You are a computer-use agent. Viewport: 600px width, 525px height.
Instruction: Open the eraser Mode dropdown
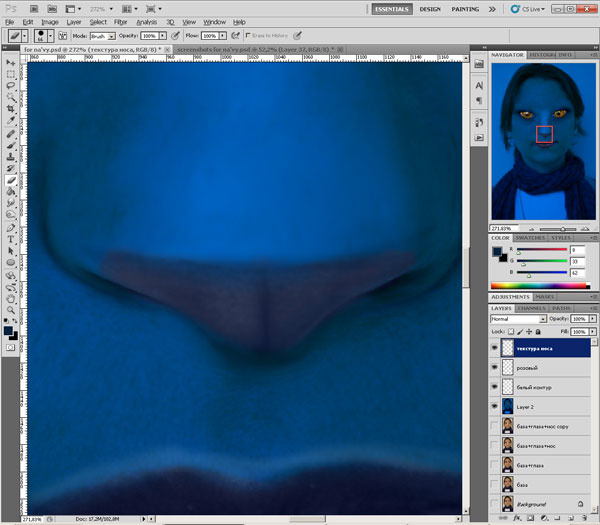tap(102, 35)
